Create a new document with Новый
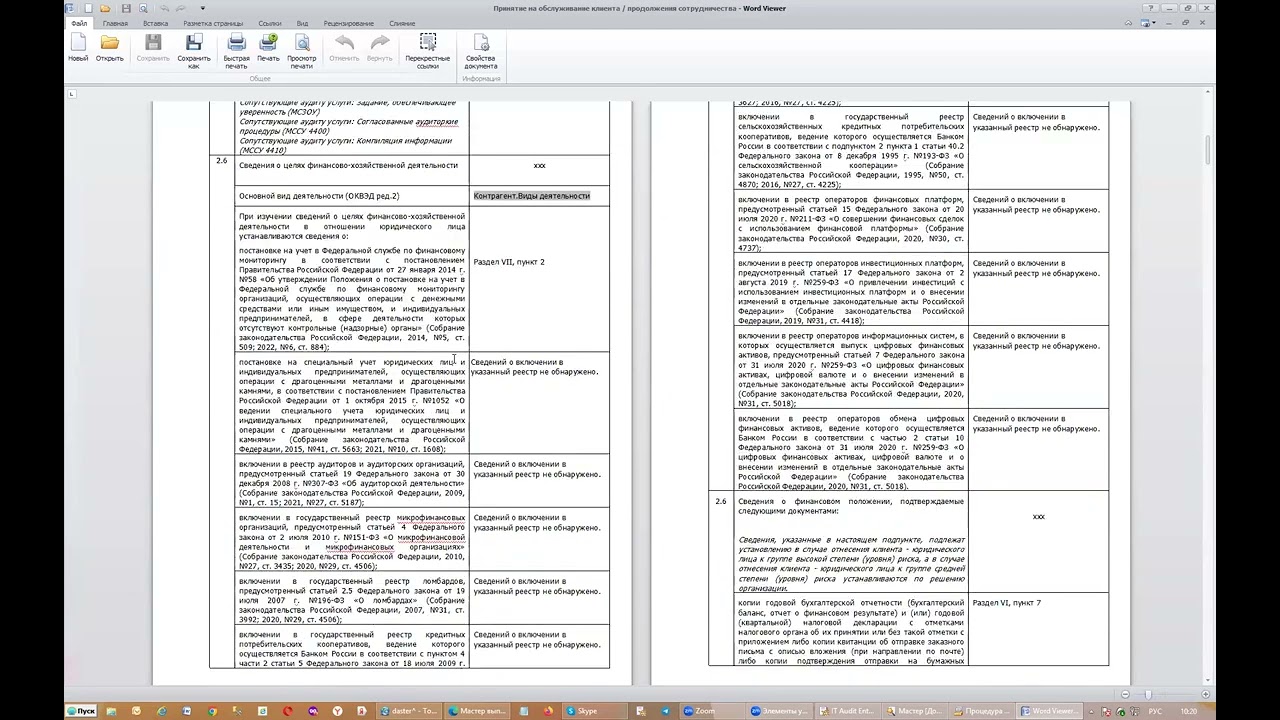The image size is (1280, 720). [x=78, y=48]
